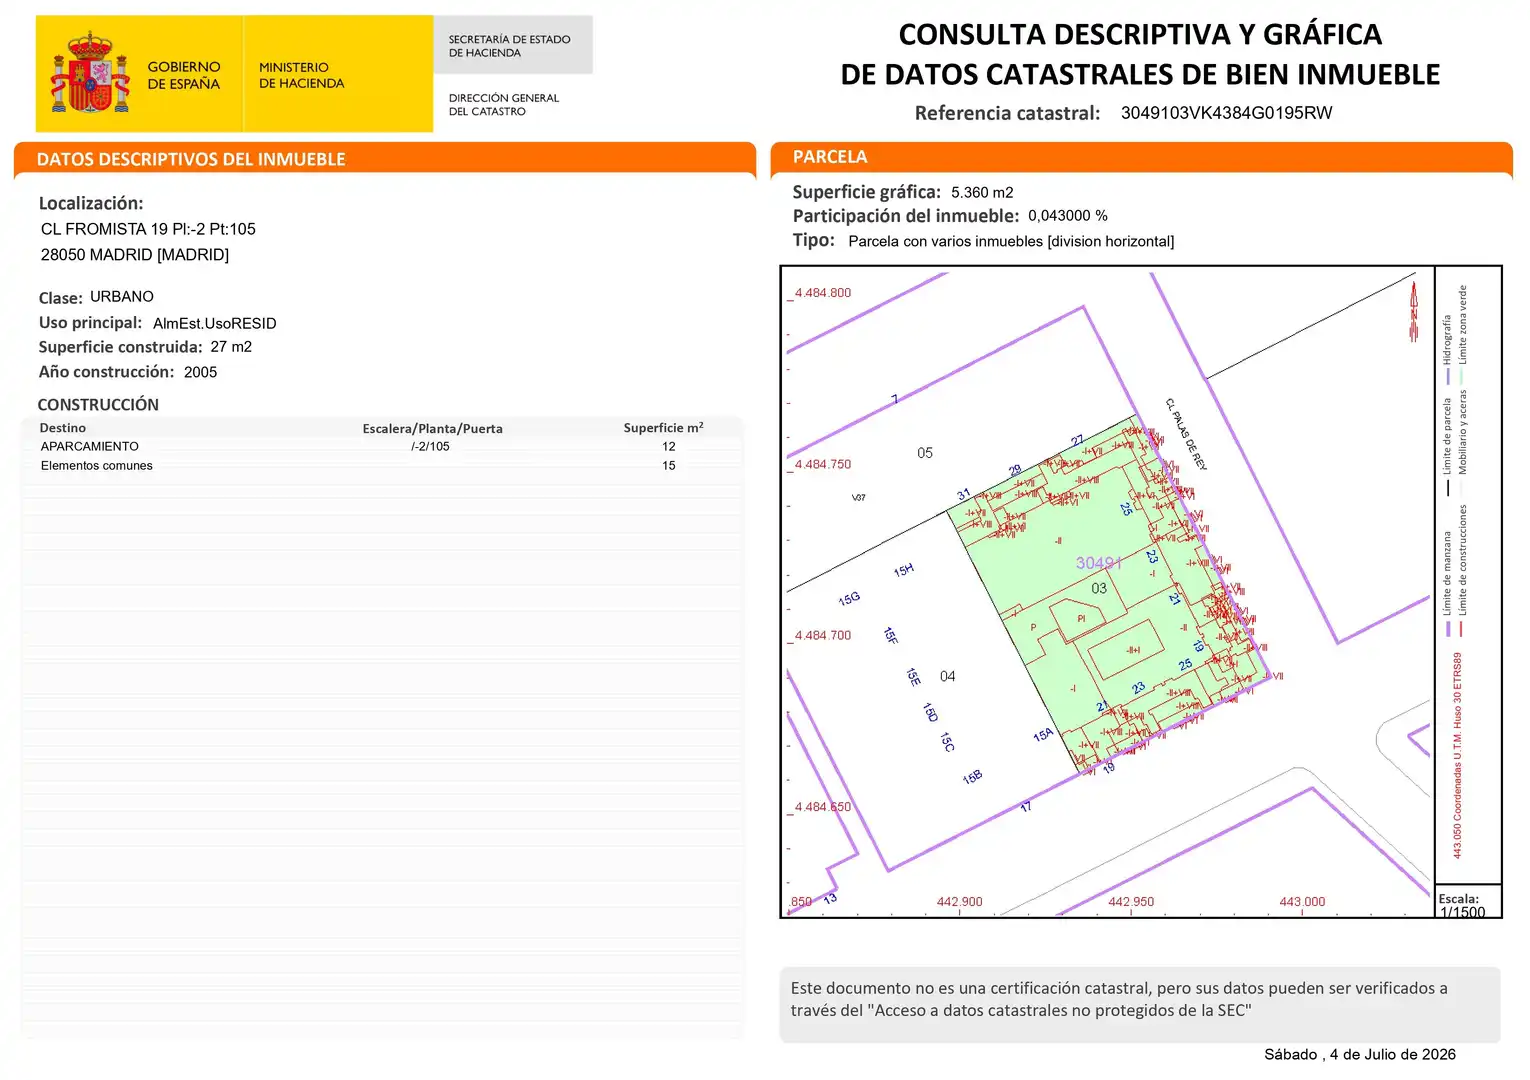The width and height of the screenshot is (1530, 1080).
Task: Click the /-2/105 stair/floor/door cell
Action: (431, 447)
